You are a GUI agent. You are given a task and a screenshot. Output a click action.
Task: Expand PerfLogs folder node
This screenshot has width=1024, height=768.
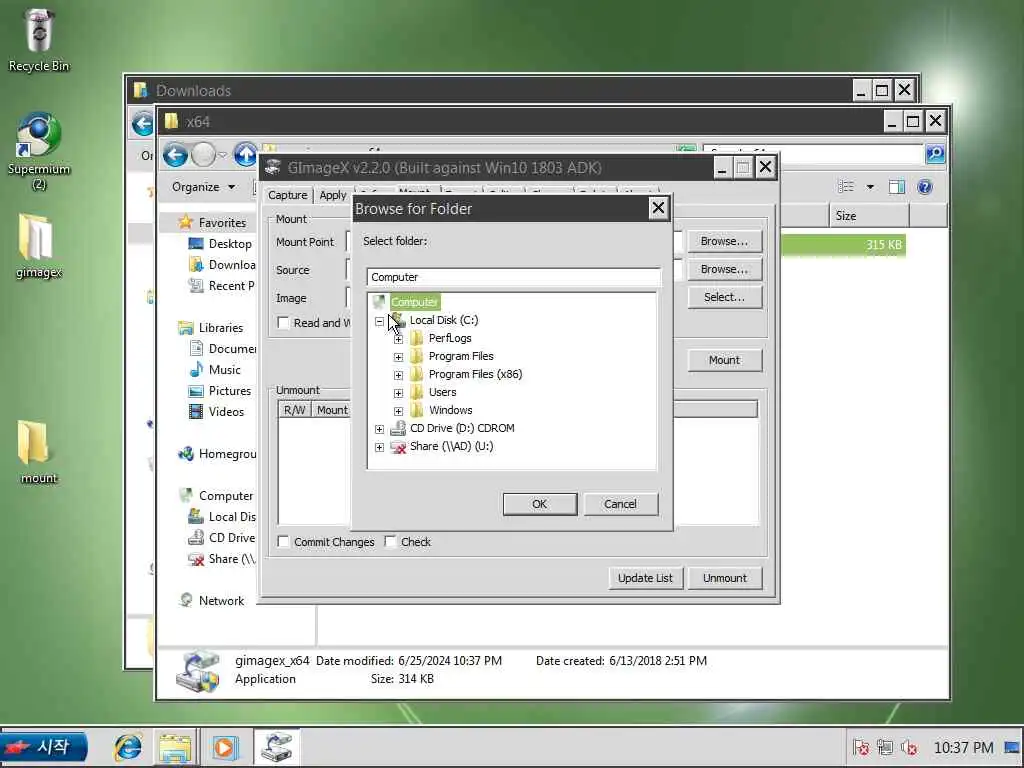point(398,339)
